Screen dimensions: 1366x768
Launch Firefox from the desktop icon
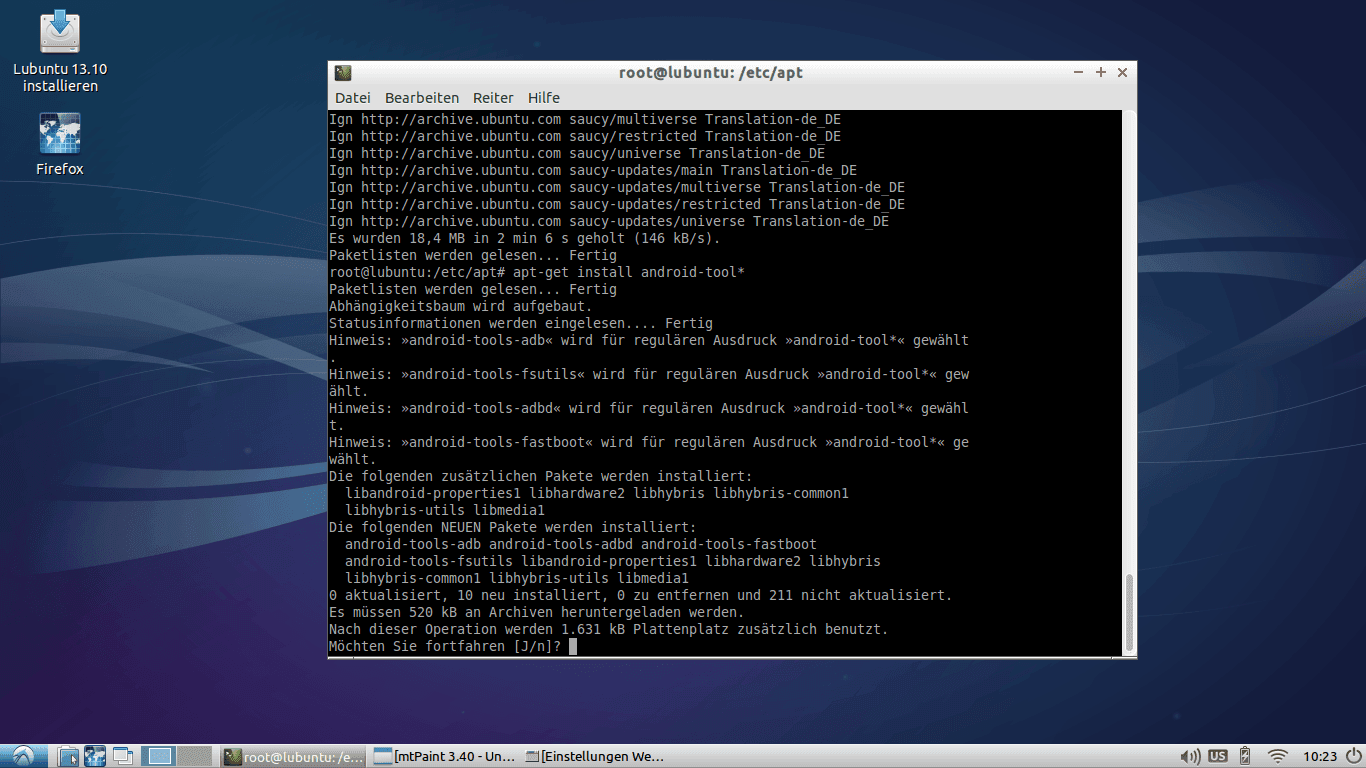click(60, 144)
